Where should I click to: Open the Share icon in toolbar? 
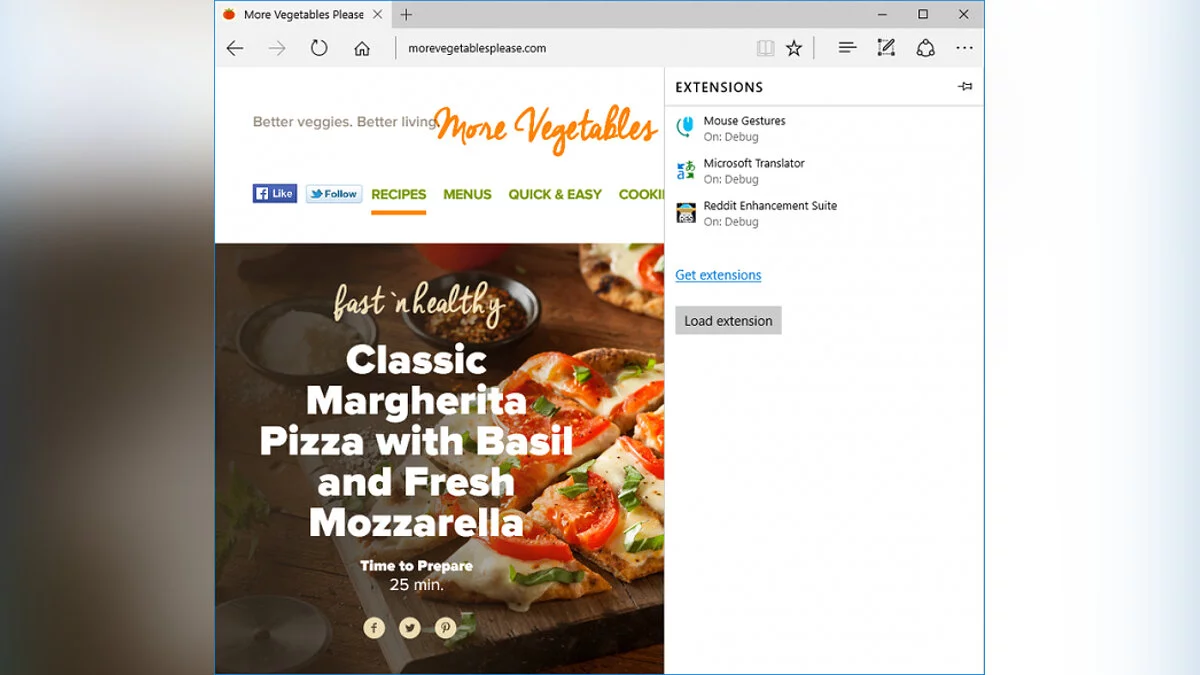point(926,48)
